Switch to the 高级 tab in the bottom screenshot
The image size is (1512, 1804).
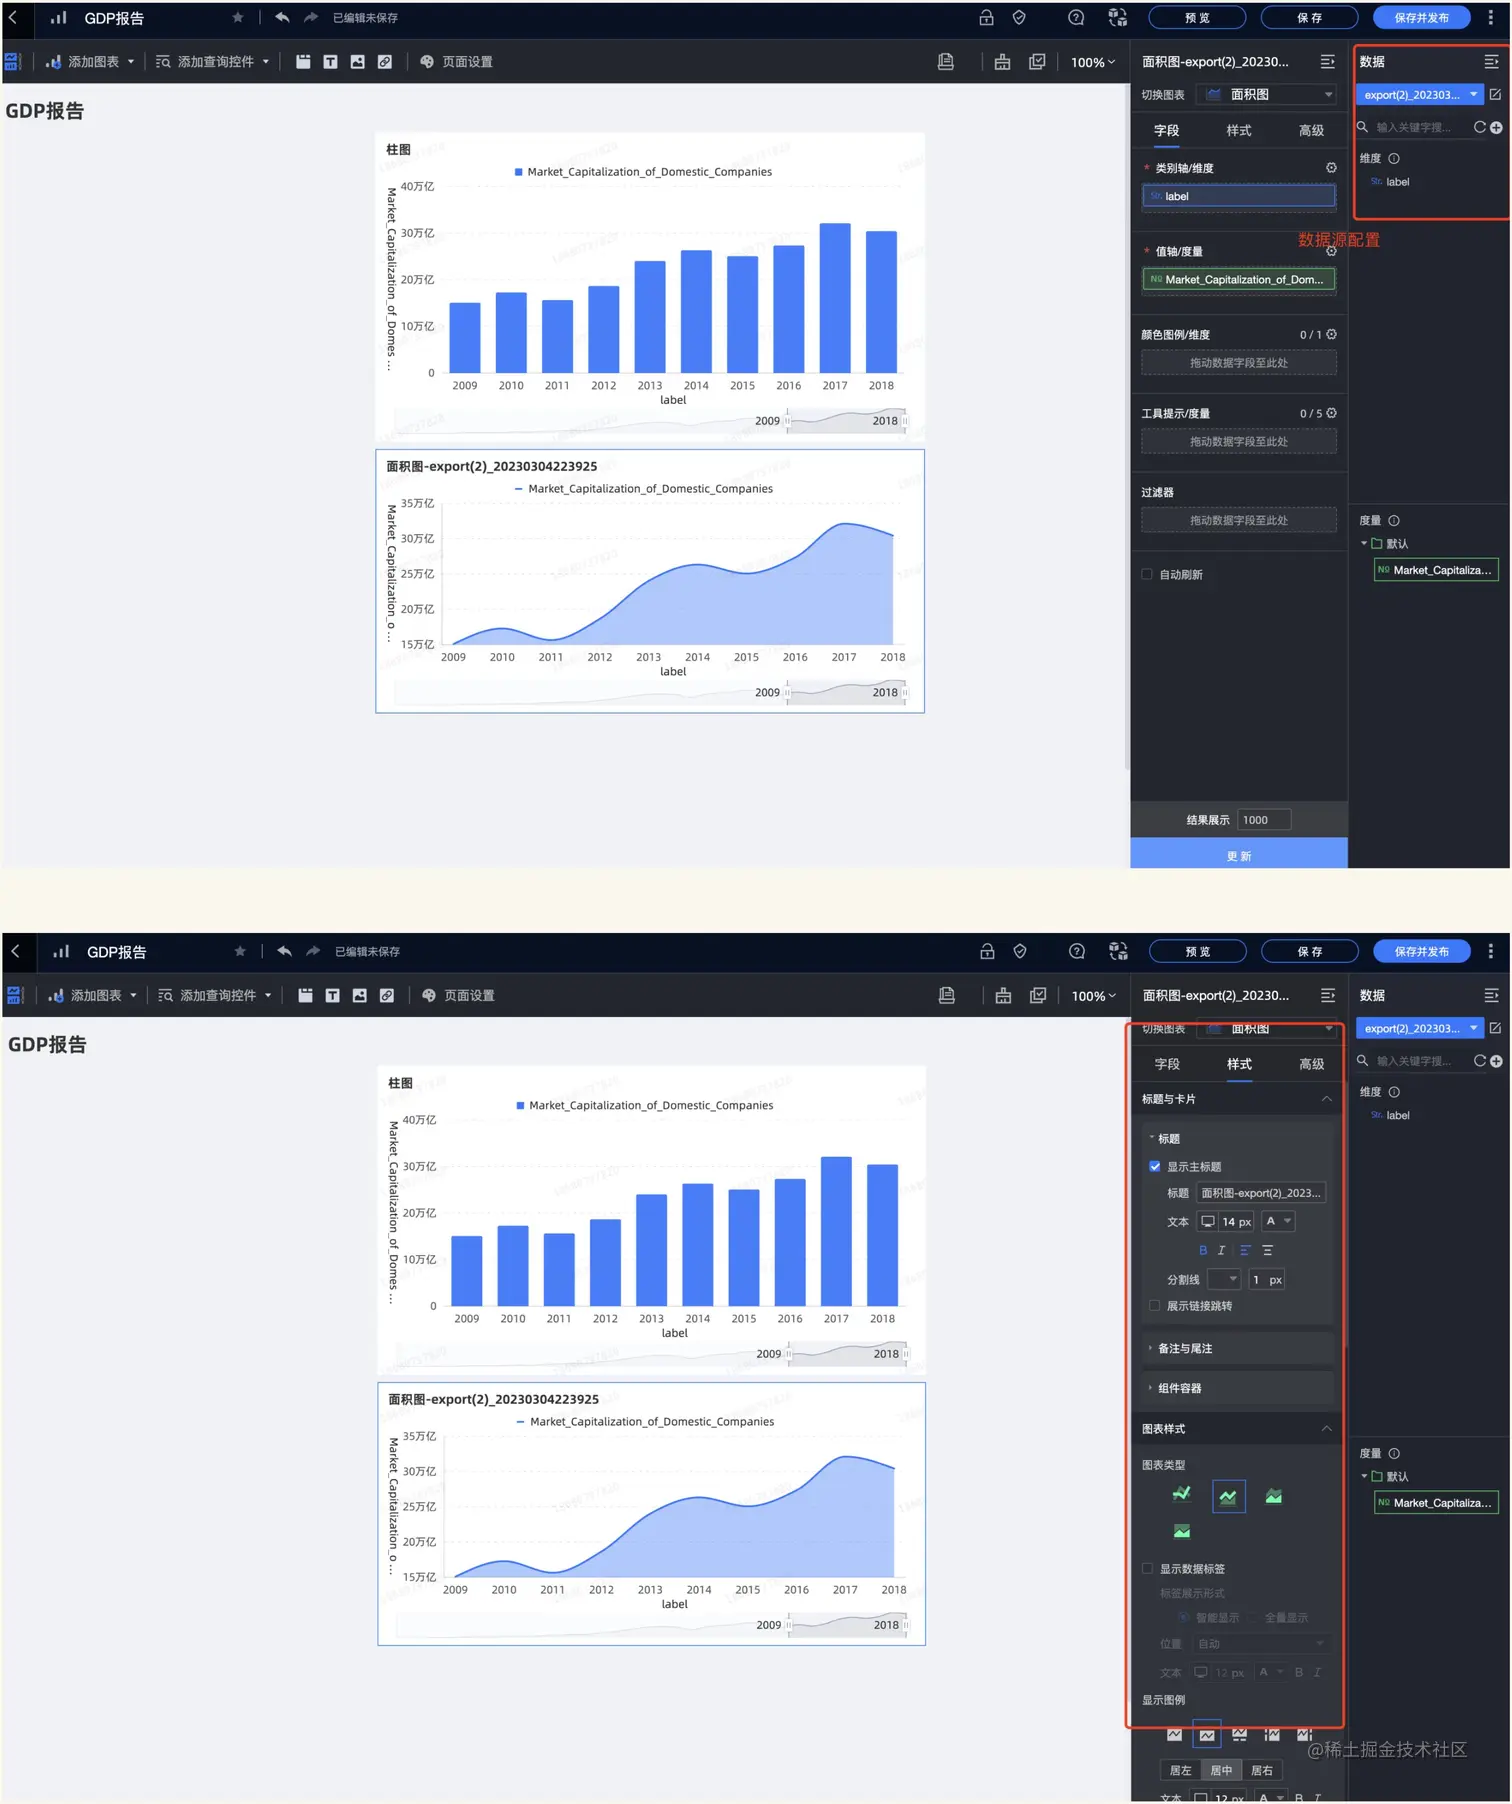[1311, 1065]
